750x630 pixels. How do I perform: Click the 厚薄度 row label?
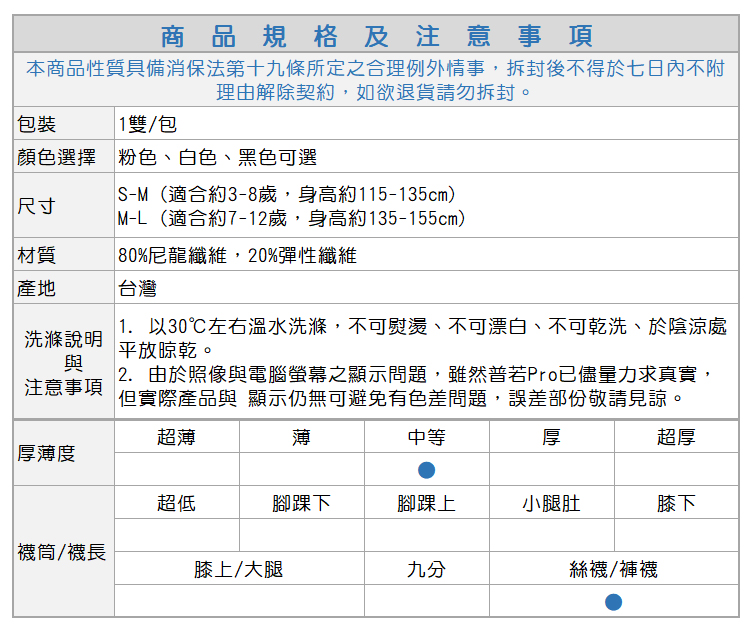47,453
